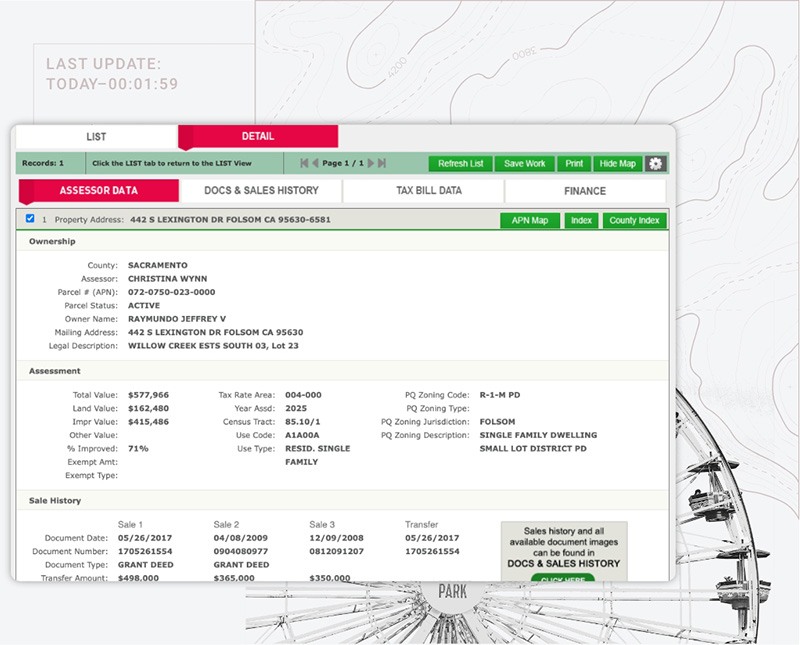Toggle the property record 1 checkbox
The width and height of the screenshot is (800, 645).
tap(30, 218)
